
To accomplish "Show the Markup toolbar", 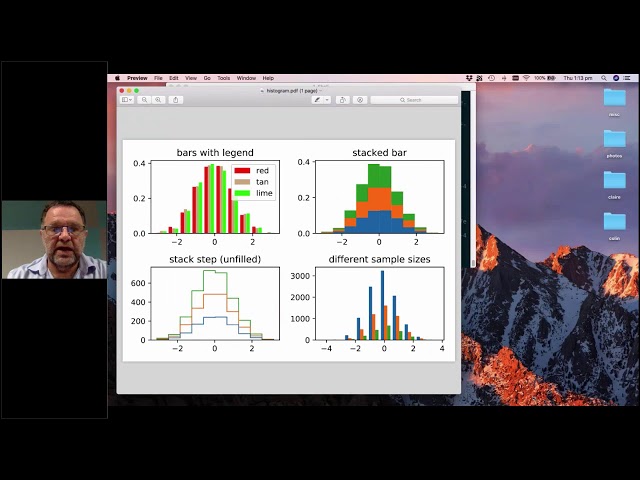I will (x=360, y=100).
